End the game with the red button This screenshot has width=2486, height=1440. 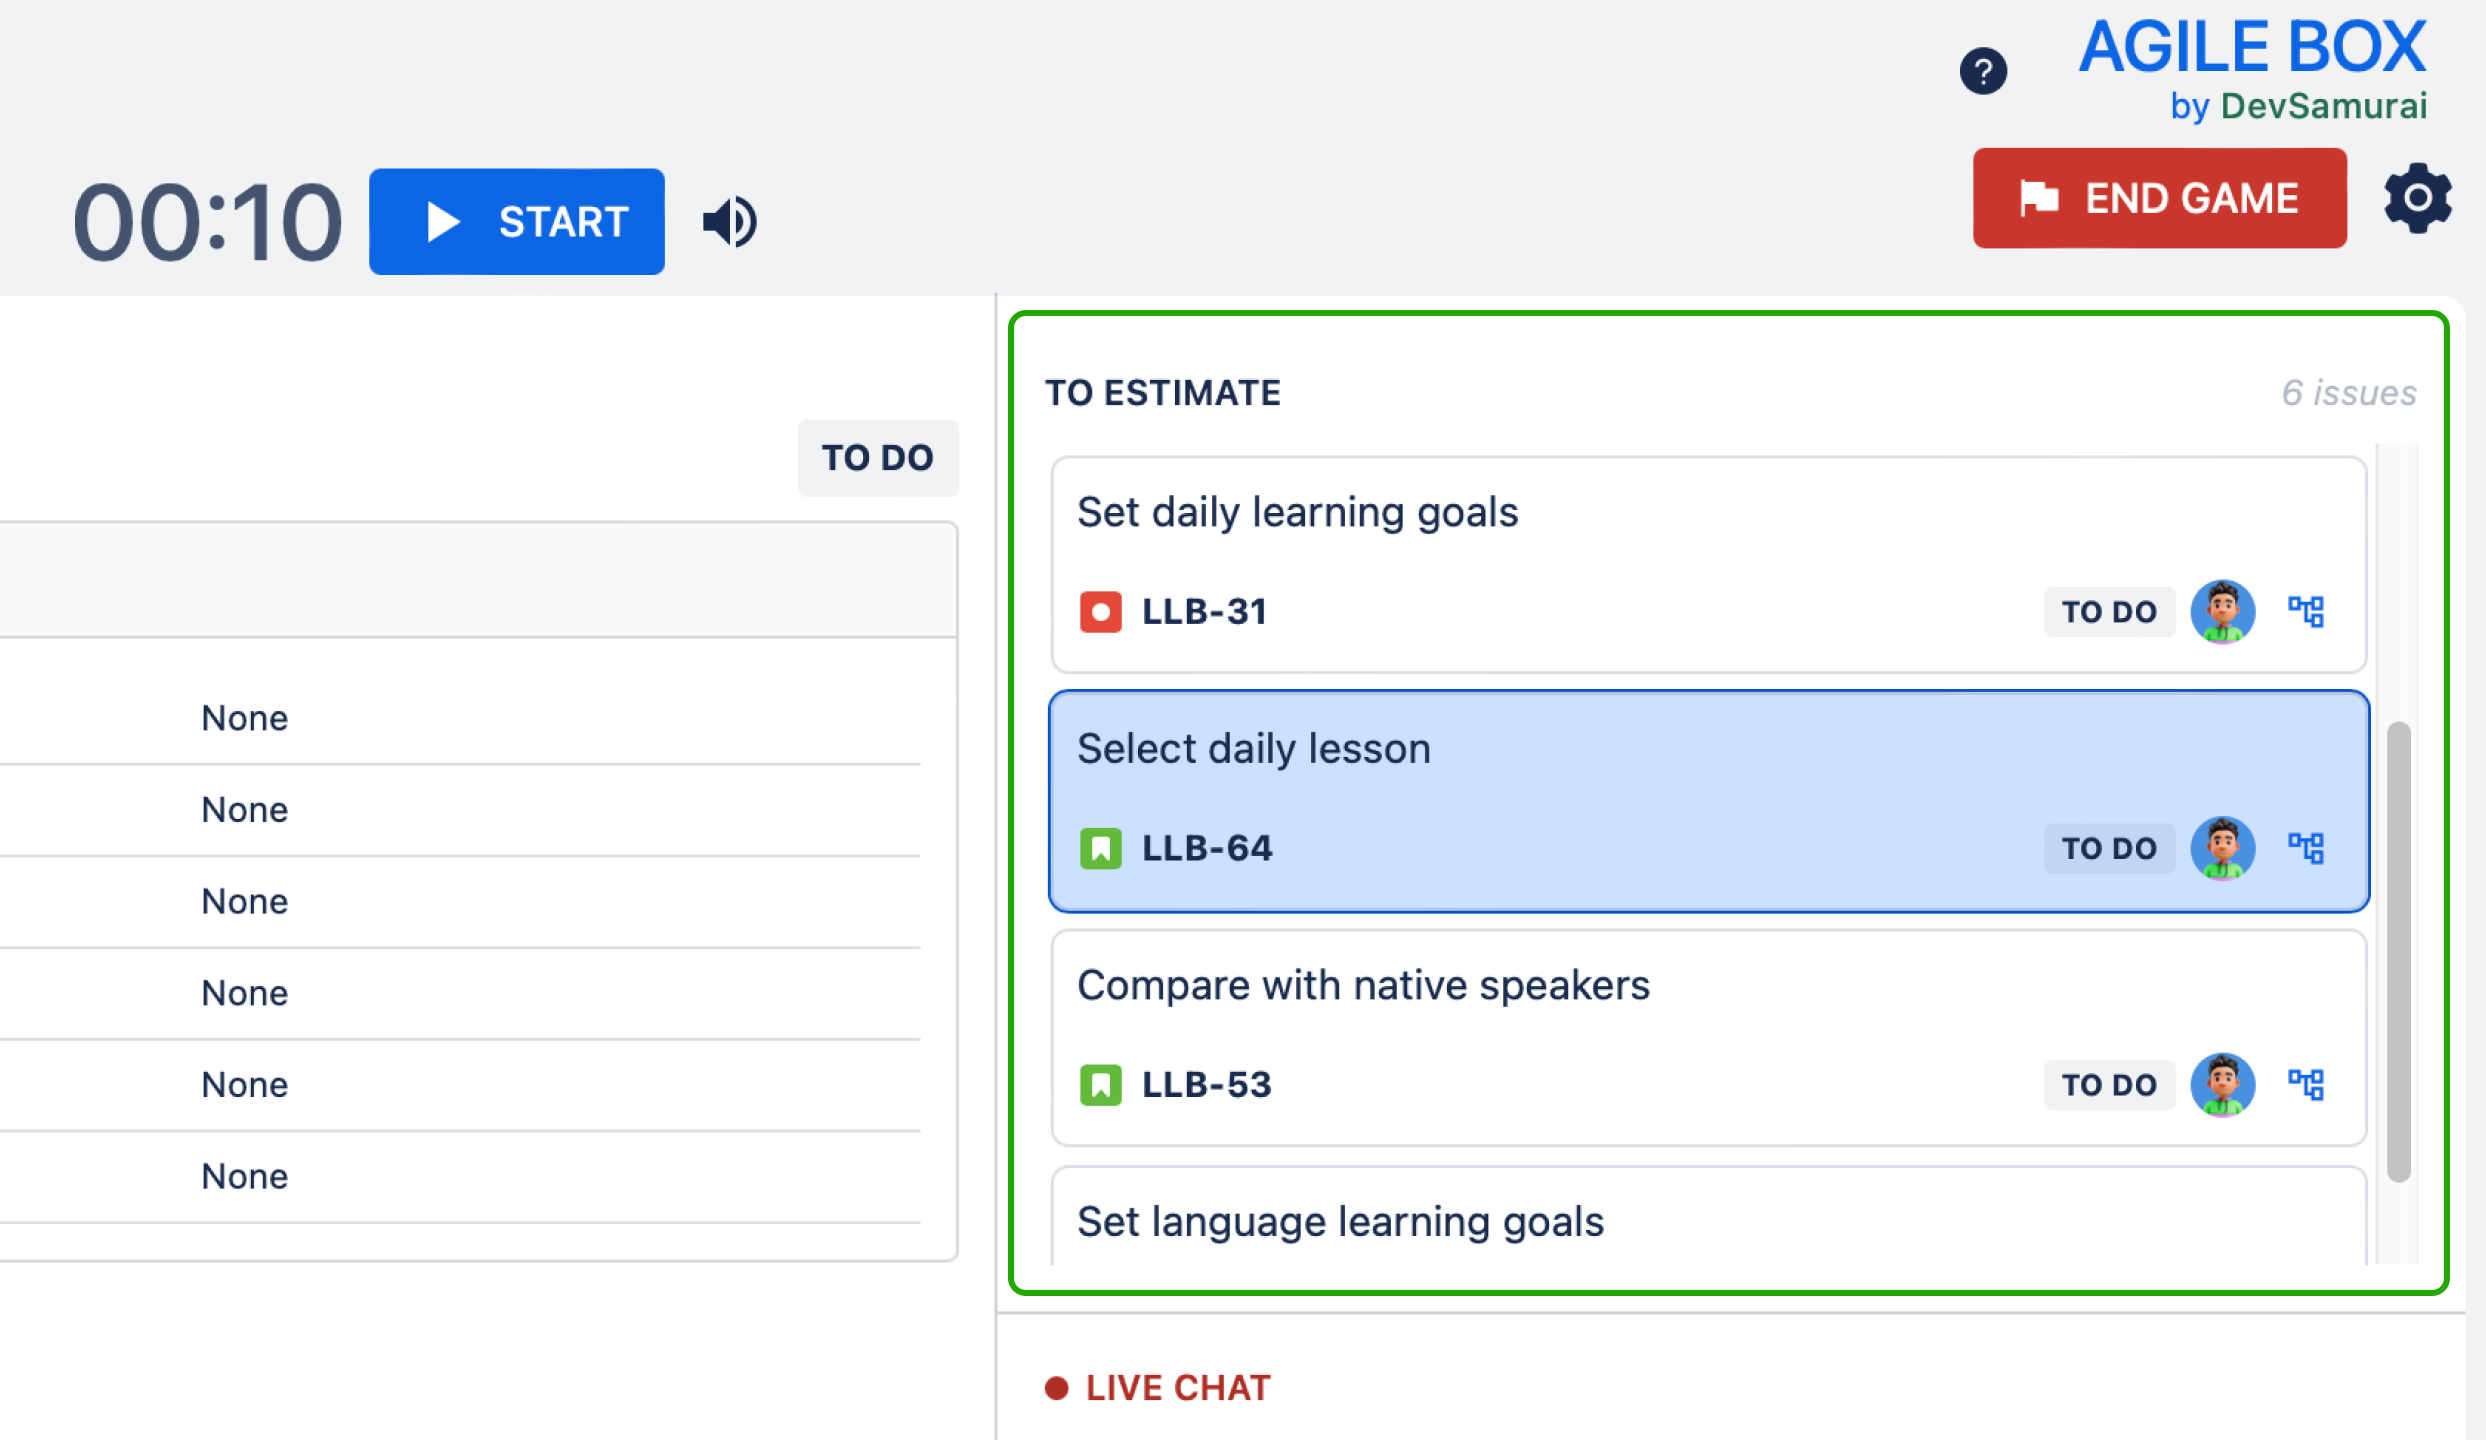[x=2159, y=198]
